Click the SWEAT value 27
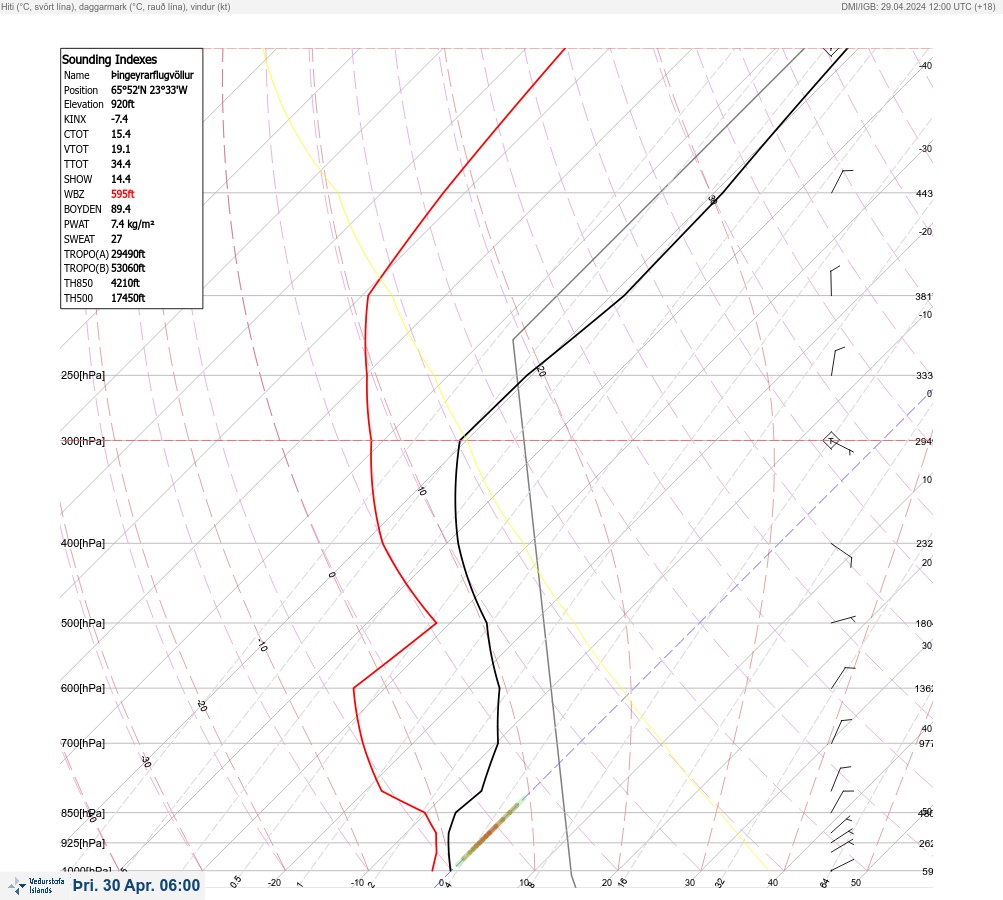The height and width of the screenshot is (900, 1003). tap(116, 239)
